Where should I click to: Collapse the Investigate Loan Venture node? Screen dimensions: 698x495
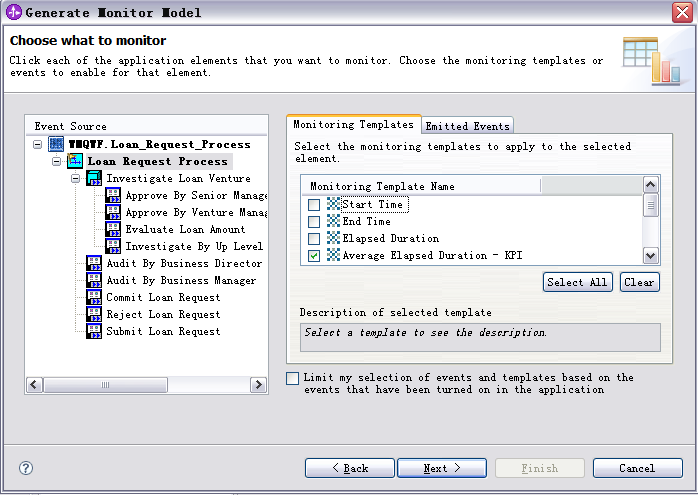tap(76, 179)
